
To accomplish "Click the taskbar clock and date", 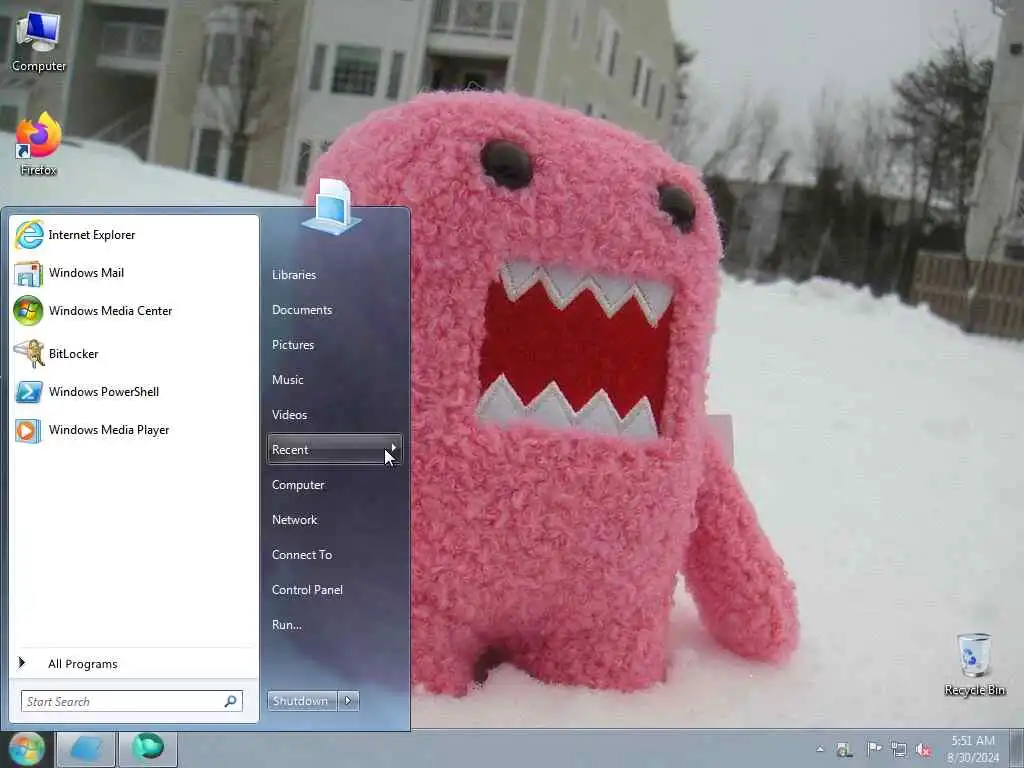I will pyautogui.click(x=972, y=749).
